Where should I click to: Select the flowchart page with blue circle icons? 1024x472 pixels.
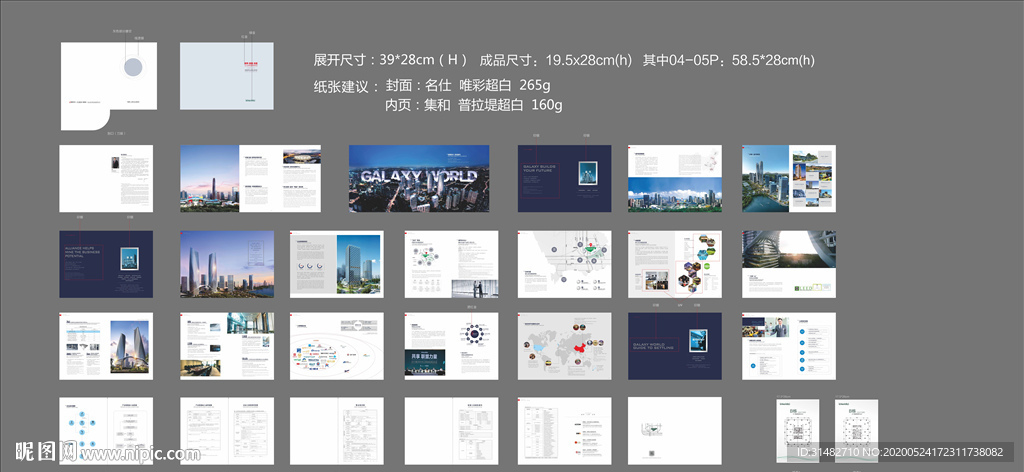[106, 430]
